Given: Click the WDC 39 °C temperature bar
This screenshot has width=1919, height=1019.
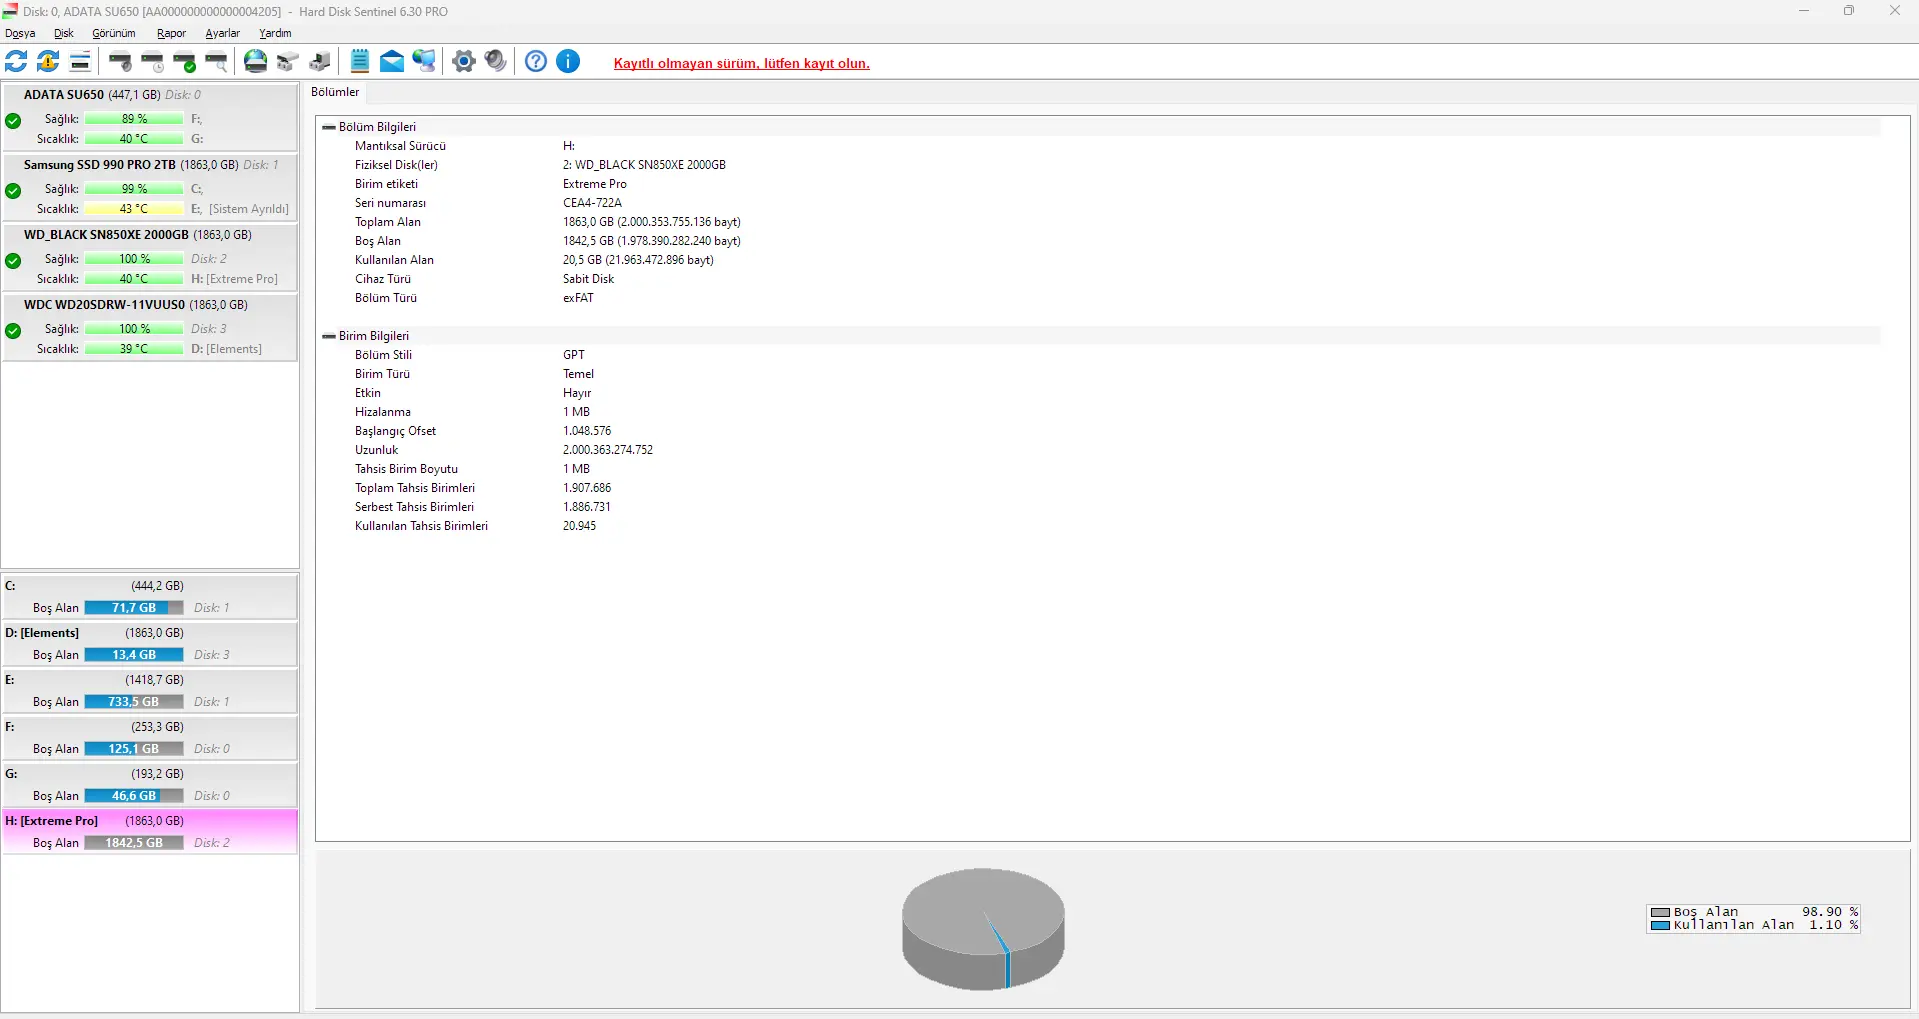Looking at the screenshot, I should tap(134, 349).
